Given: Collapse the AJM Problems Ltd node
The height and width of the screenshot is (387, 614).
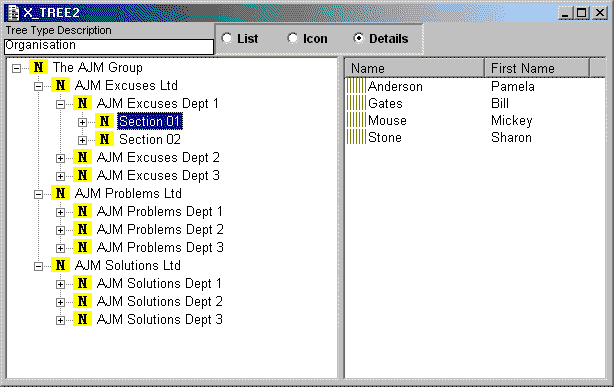Looking at the screenshot, I should click(x=38, y=195).
